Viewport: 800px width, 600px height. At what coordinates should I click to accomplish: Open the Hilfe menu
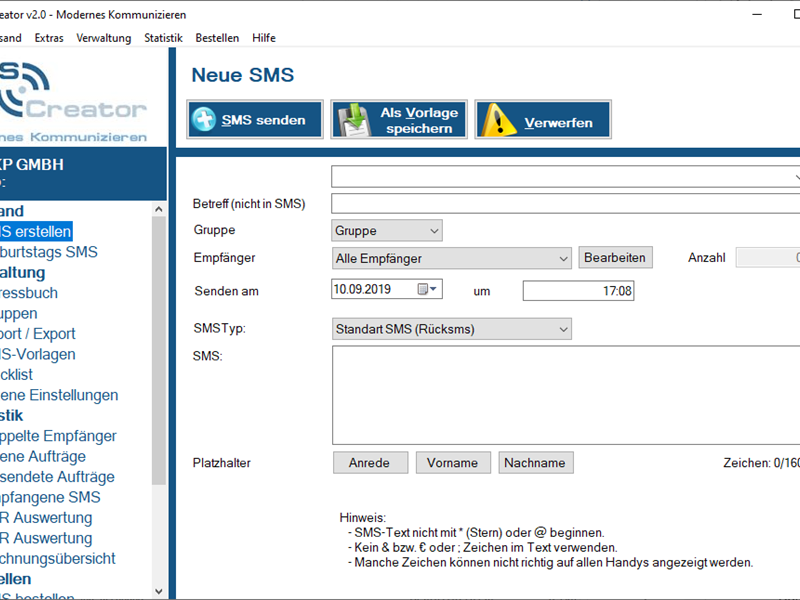click(264, 38)
